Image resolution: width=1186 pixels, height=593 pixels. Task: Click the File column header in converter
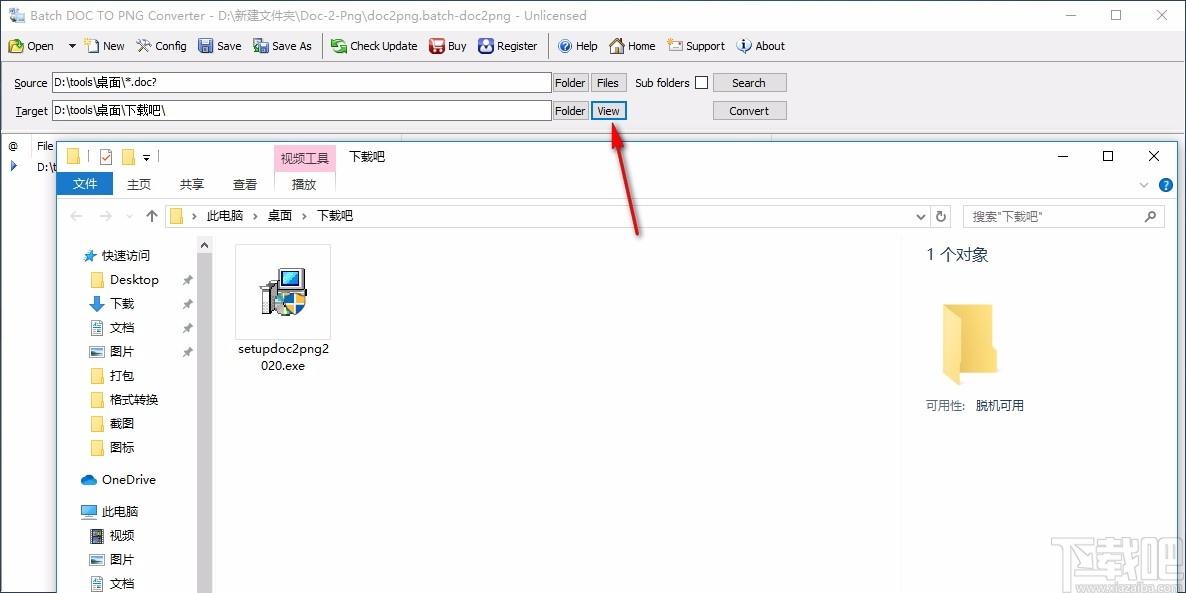pyautogui.click(x=45, y=146)
